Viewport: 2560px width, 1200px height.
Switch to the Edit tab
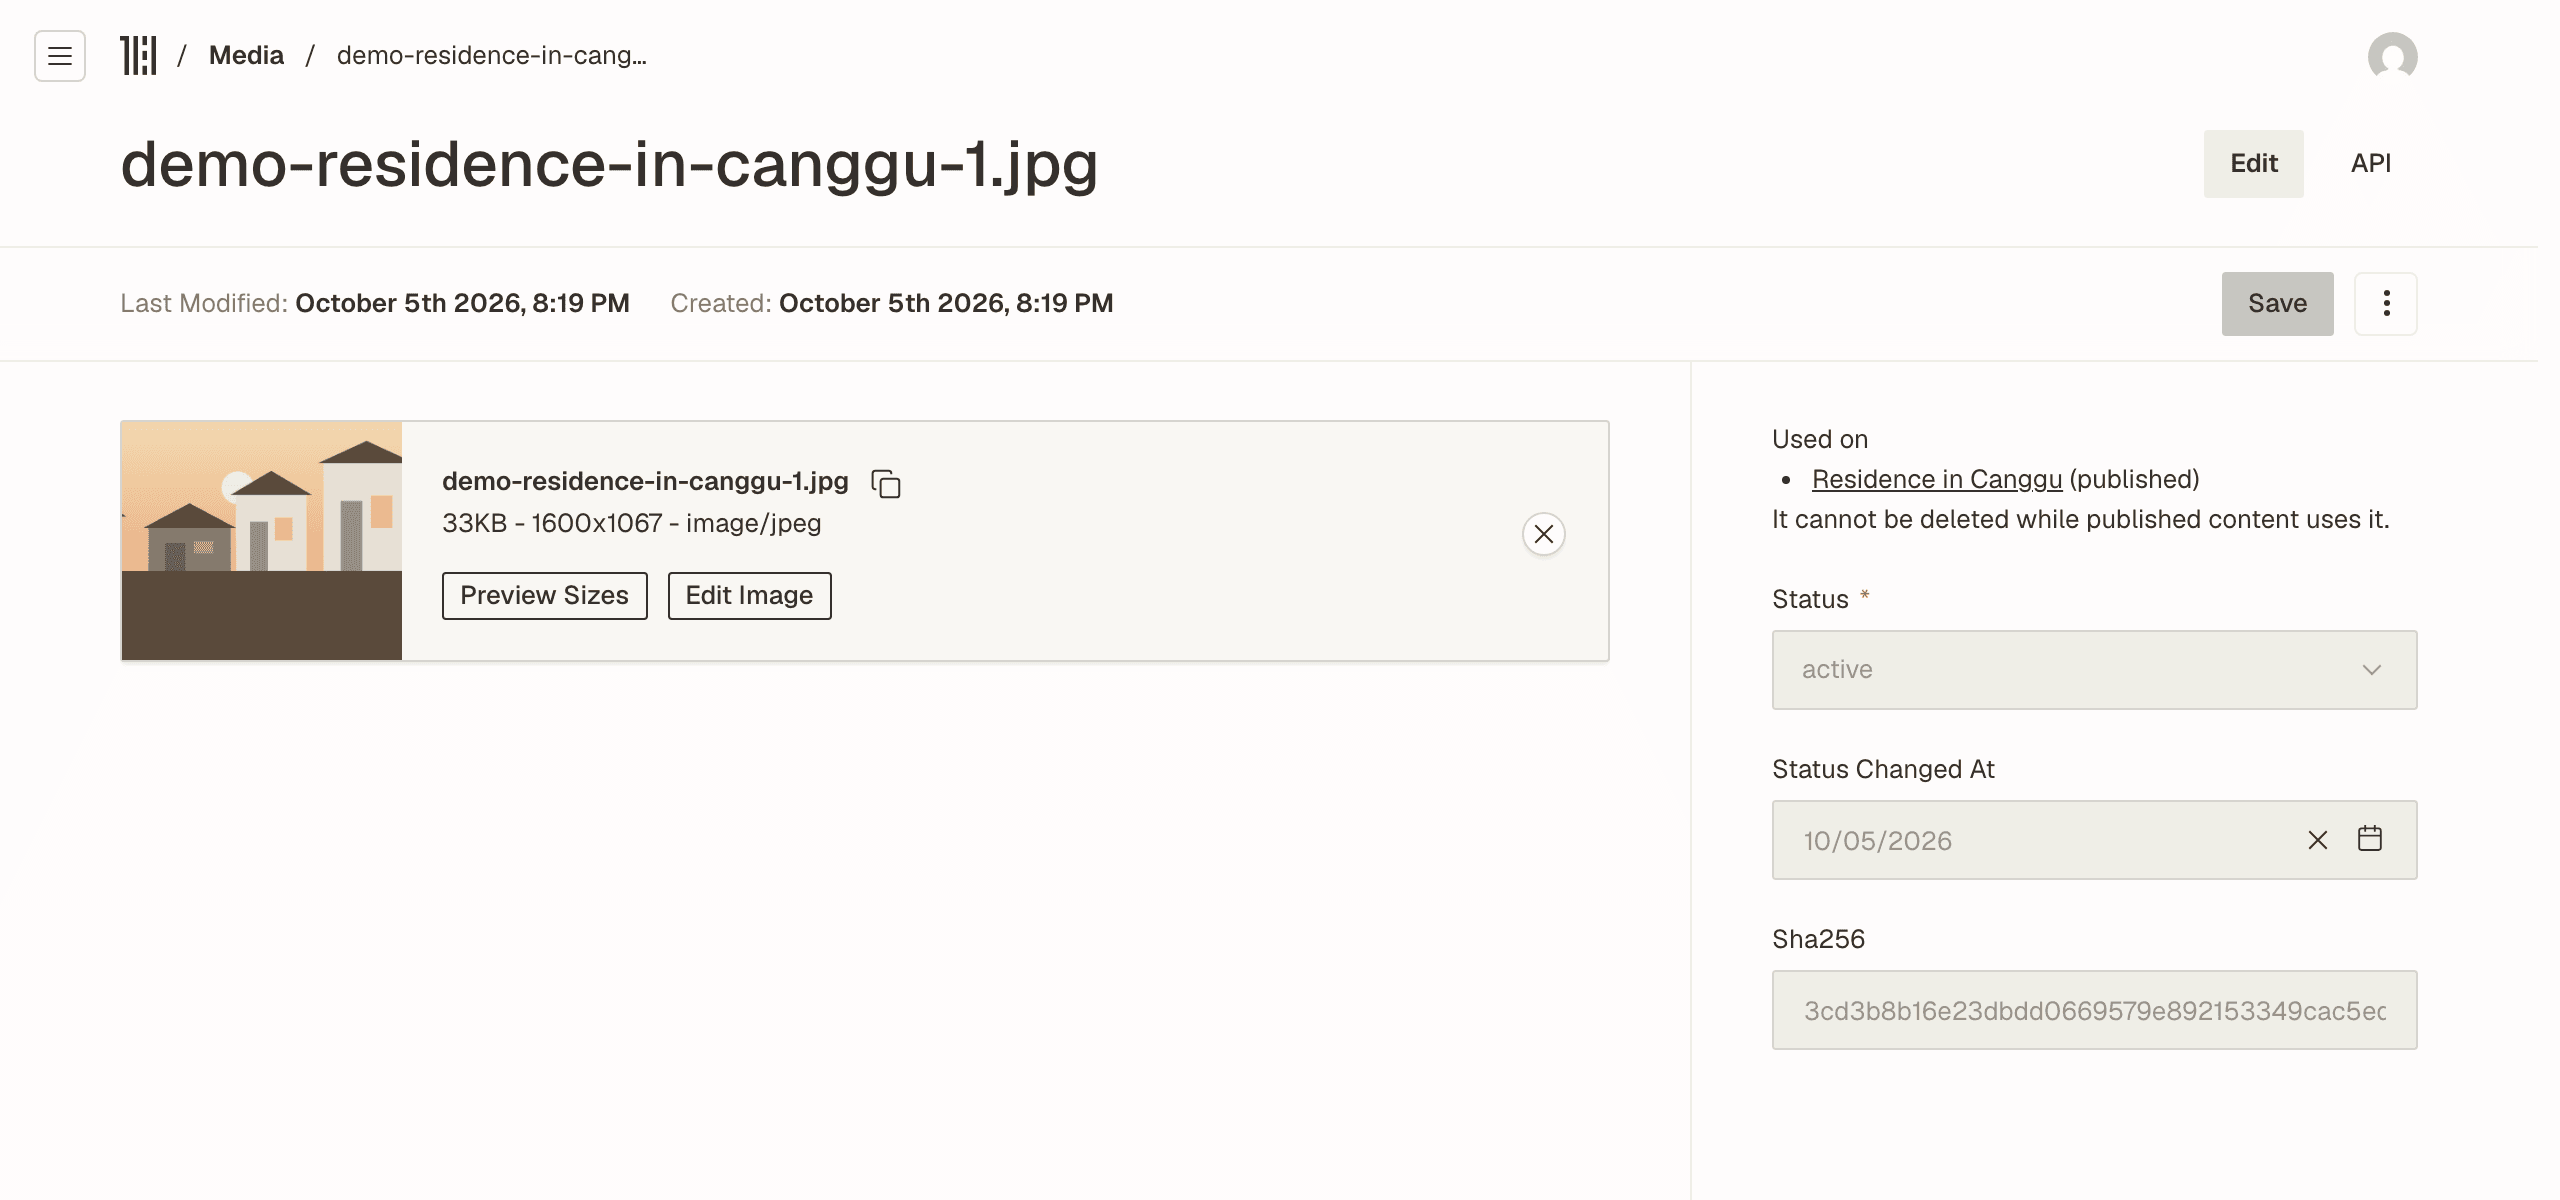[2254, 164]
